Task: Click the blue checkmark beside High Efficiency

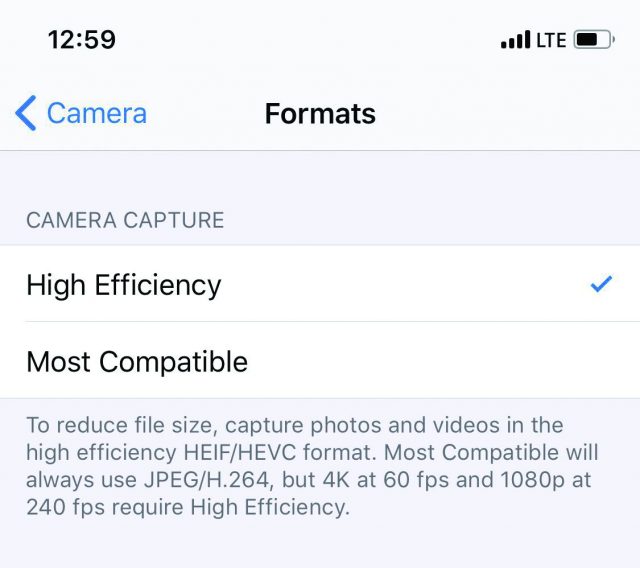Action: (x=601, y=284)
